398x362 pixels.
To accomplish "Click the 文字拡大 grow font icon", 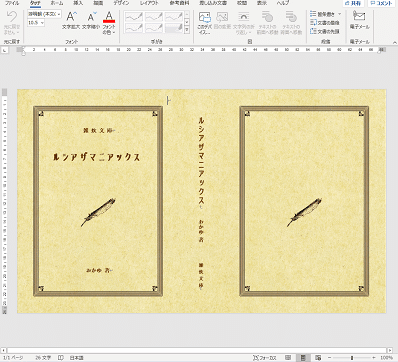I will pyautogui.click(x=71, y=17).
